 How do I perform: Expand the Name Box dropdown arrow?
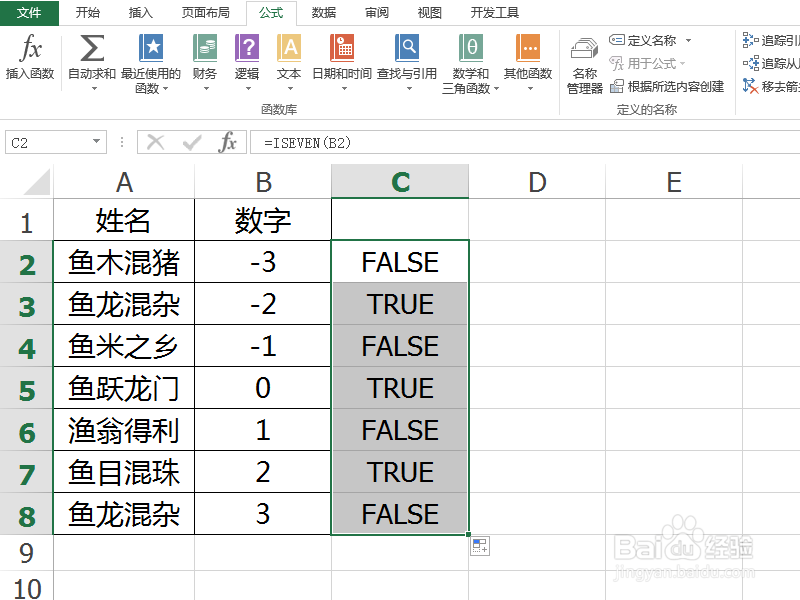tap(96, 141)
